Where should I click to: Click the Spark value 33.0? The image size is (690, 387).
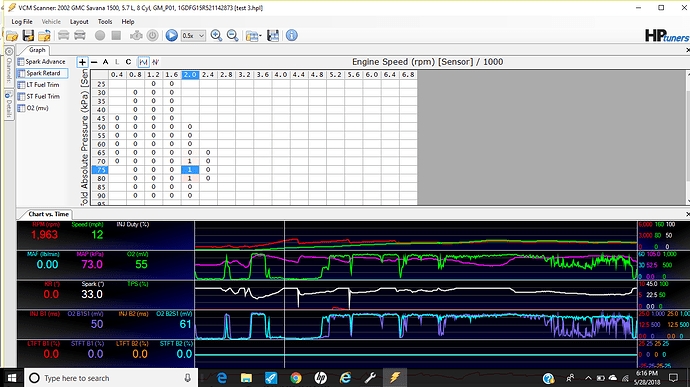coord(92,294)
